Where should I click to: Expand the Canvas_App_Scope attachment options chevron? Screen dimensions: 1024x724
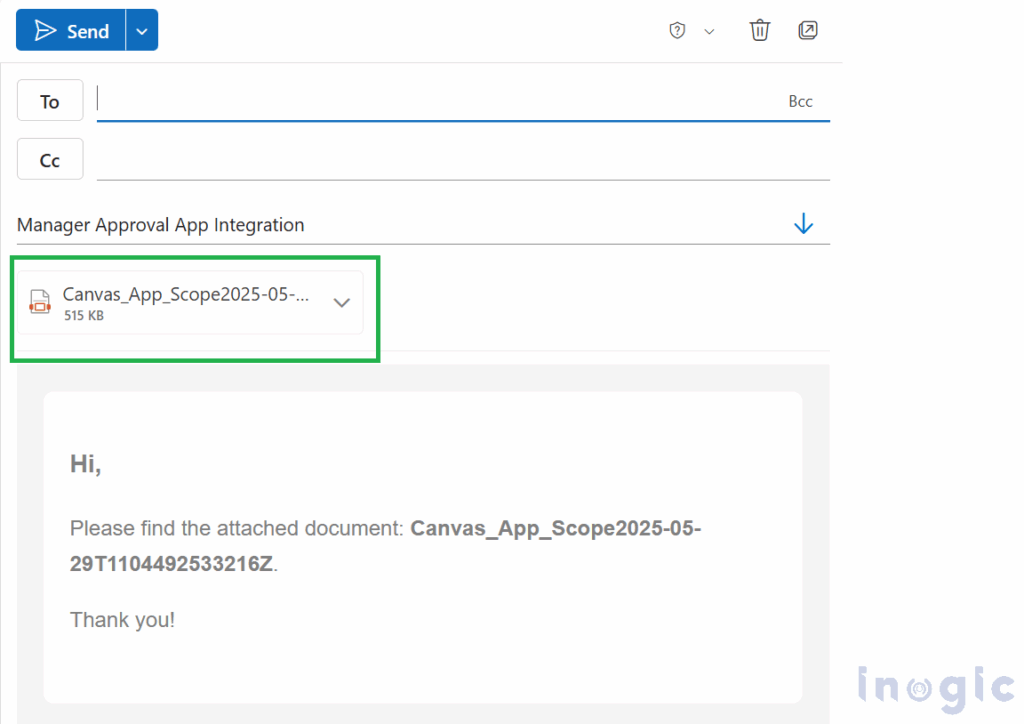pyautogui.click(x=341, y=302)
